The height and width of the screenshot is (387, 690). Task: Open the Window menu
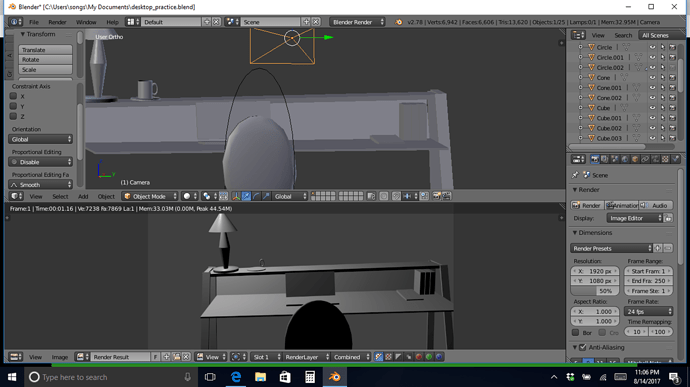86,22
